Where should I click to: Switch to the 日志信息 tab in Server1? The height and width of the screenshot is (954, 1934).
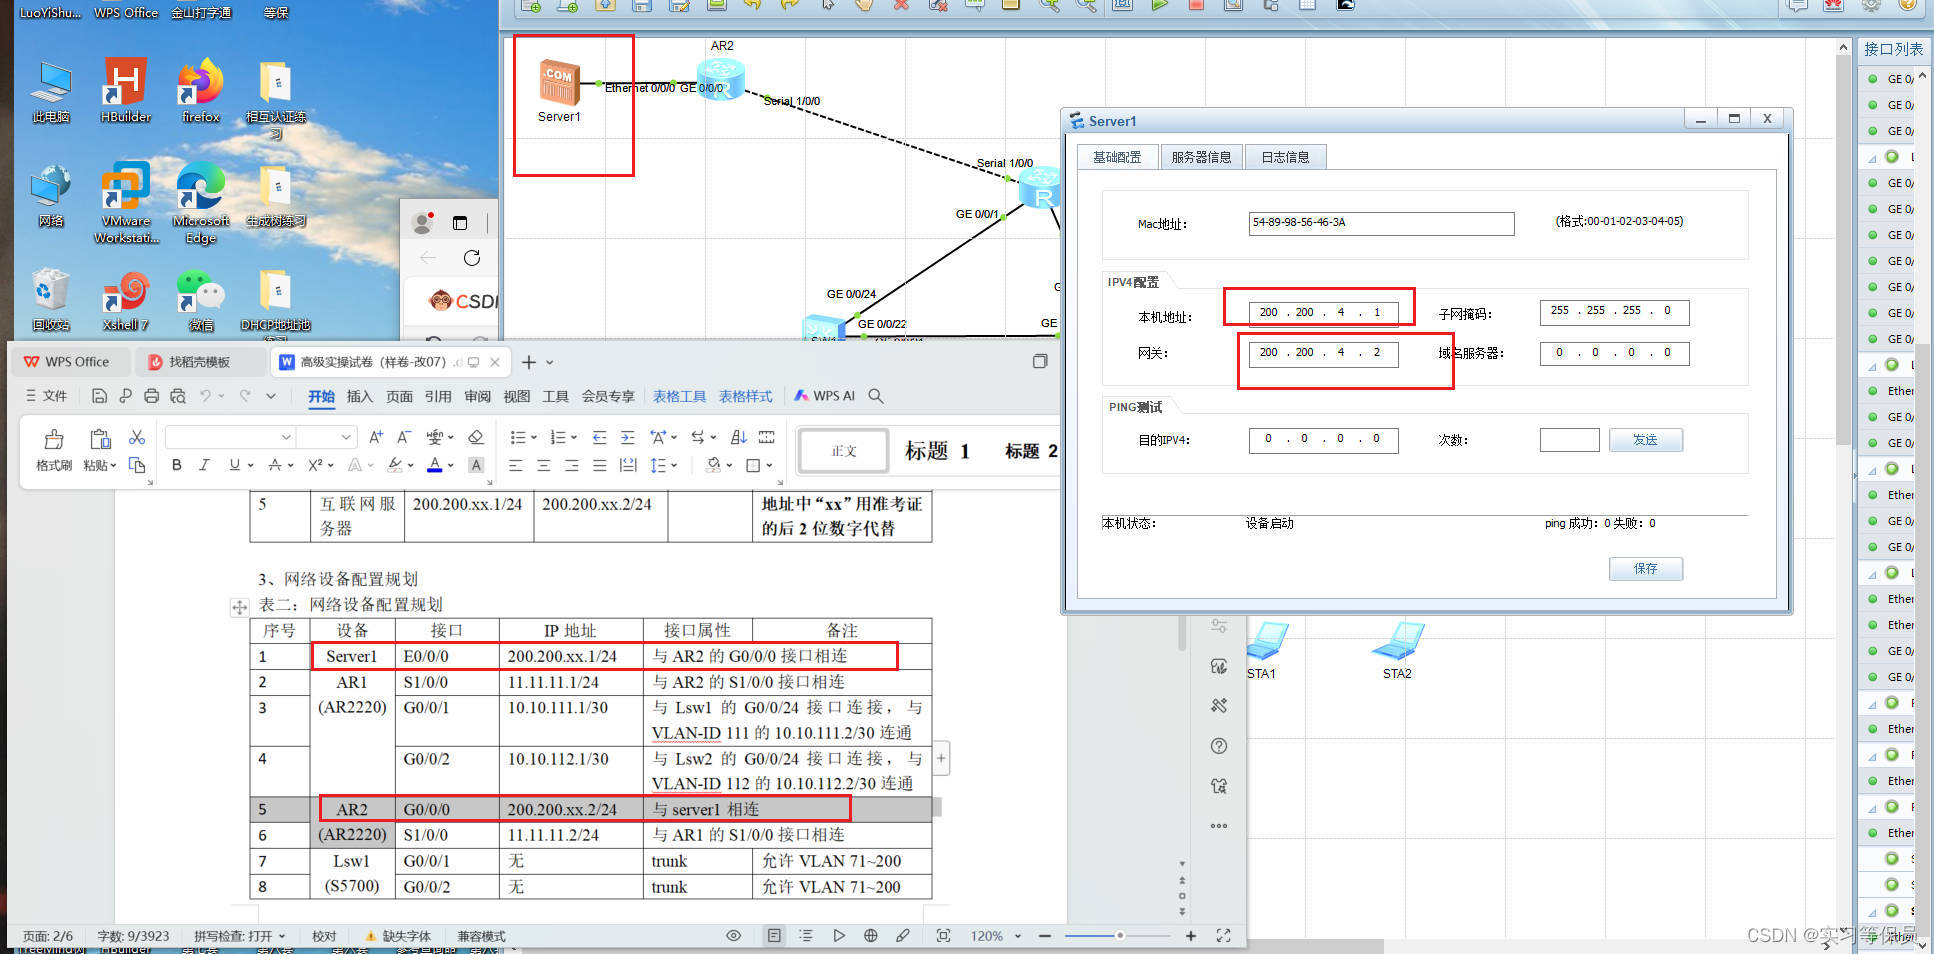1285,157
